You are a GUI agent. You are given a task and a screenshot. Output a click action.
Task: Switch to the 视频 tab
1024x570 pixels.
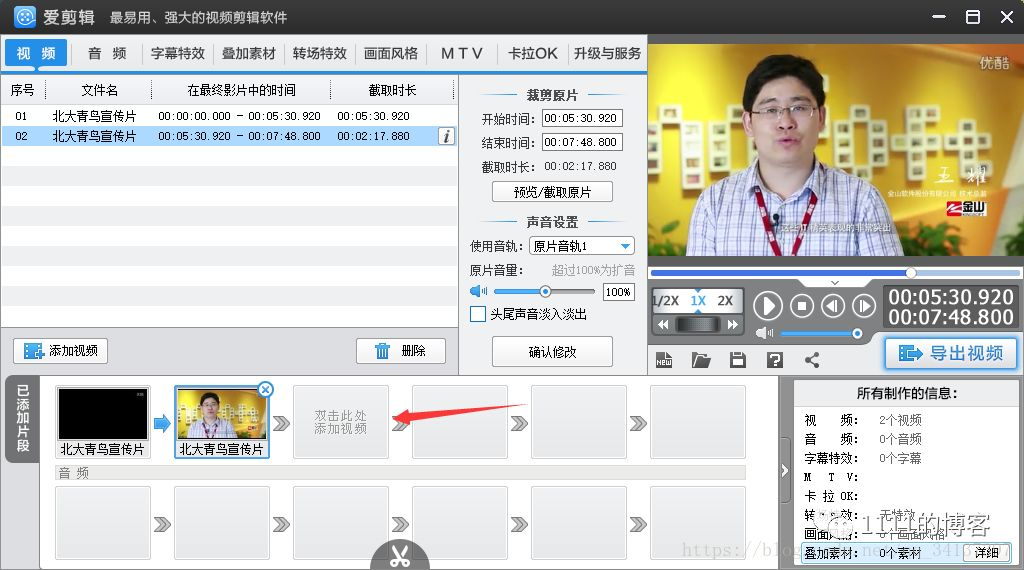click(x=37, y=53)
